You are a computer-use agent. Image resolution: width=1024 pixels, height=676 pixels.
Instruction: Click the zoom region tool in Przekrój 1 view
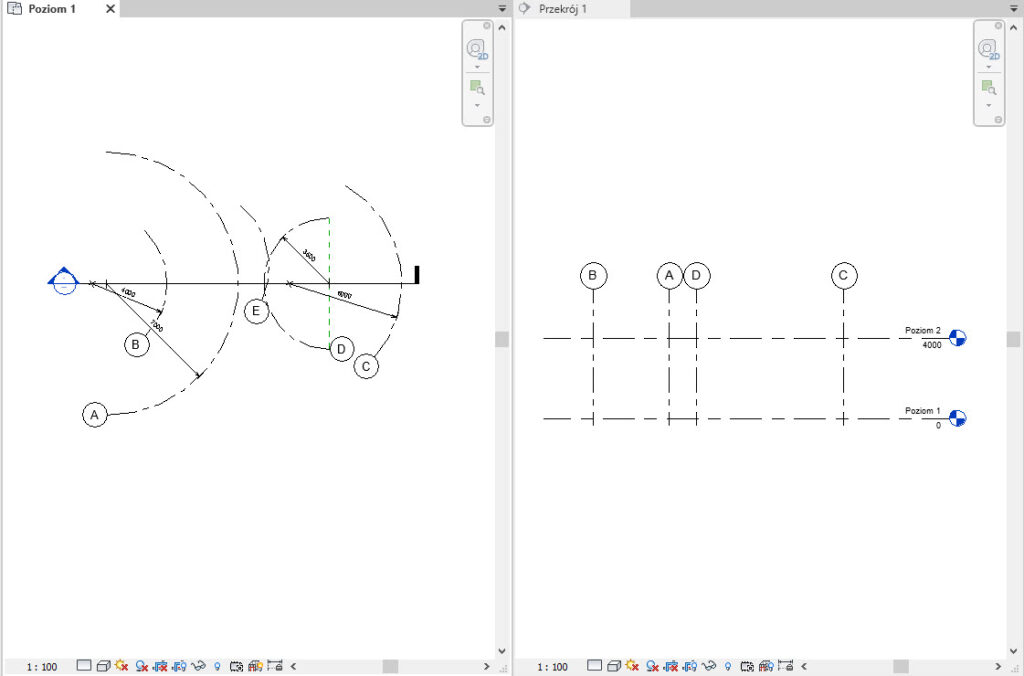tap(987, 87)
